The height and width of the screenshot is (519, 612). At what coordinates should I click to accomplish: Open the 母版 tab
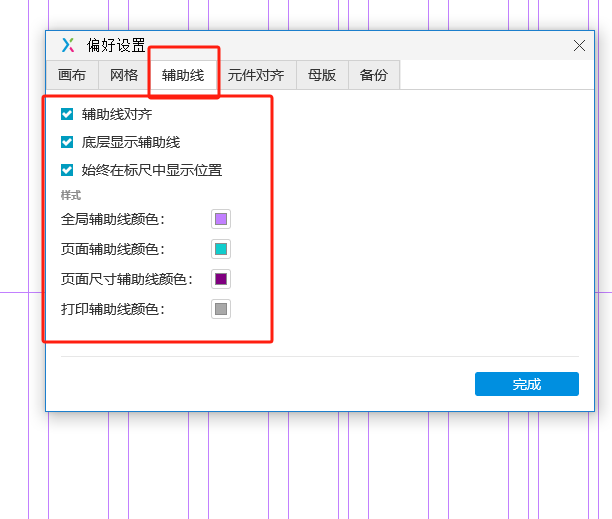pos(322,75)
